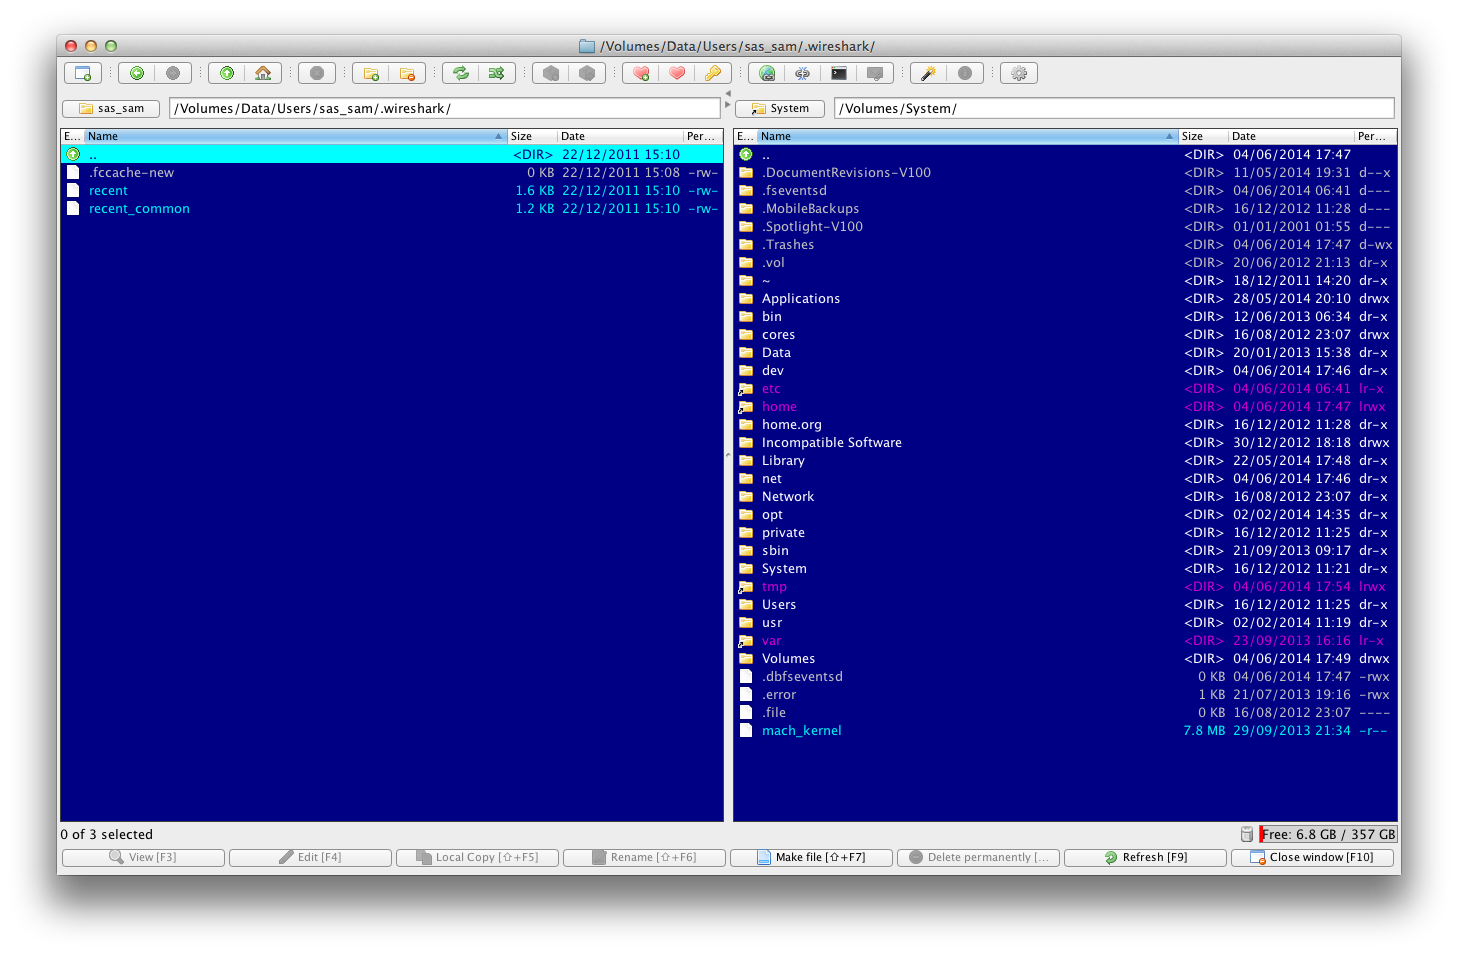The image size is (1458, 954).
Task: Click the green Go back arrow
Action: pyautogui.click(x=137, y=73)
